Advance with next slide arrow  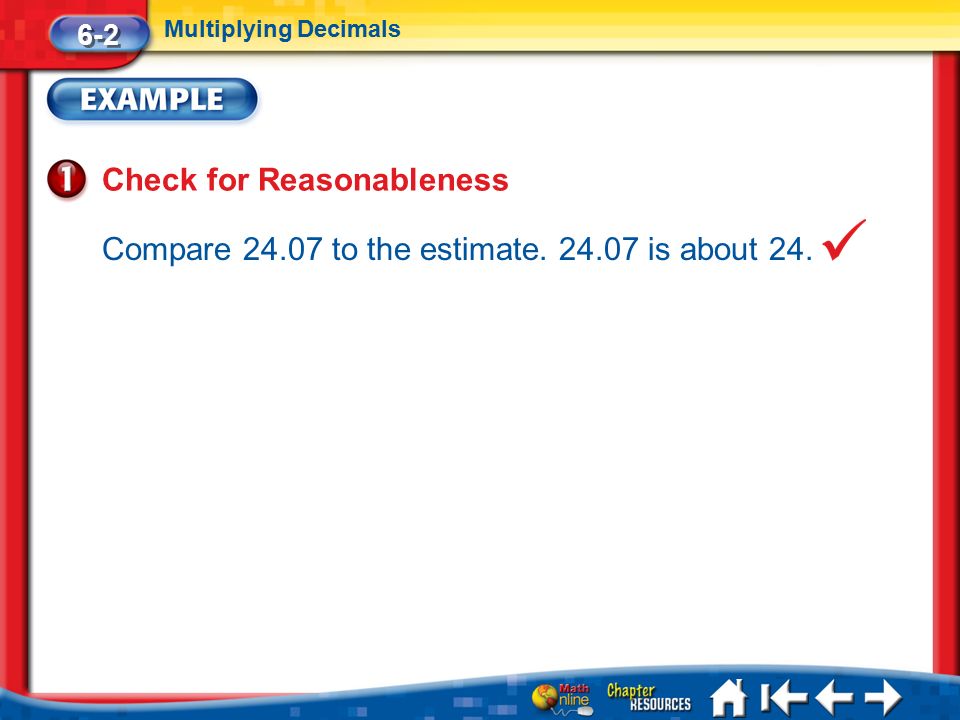[x=883, y=697]
